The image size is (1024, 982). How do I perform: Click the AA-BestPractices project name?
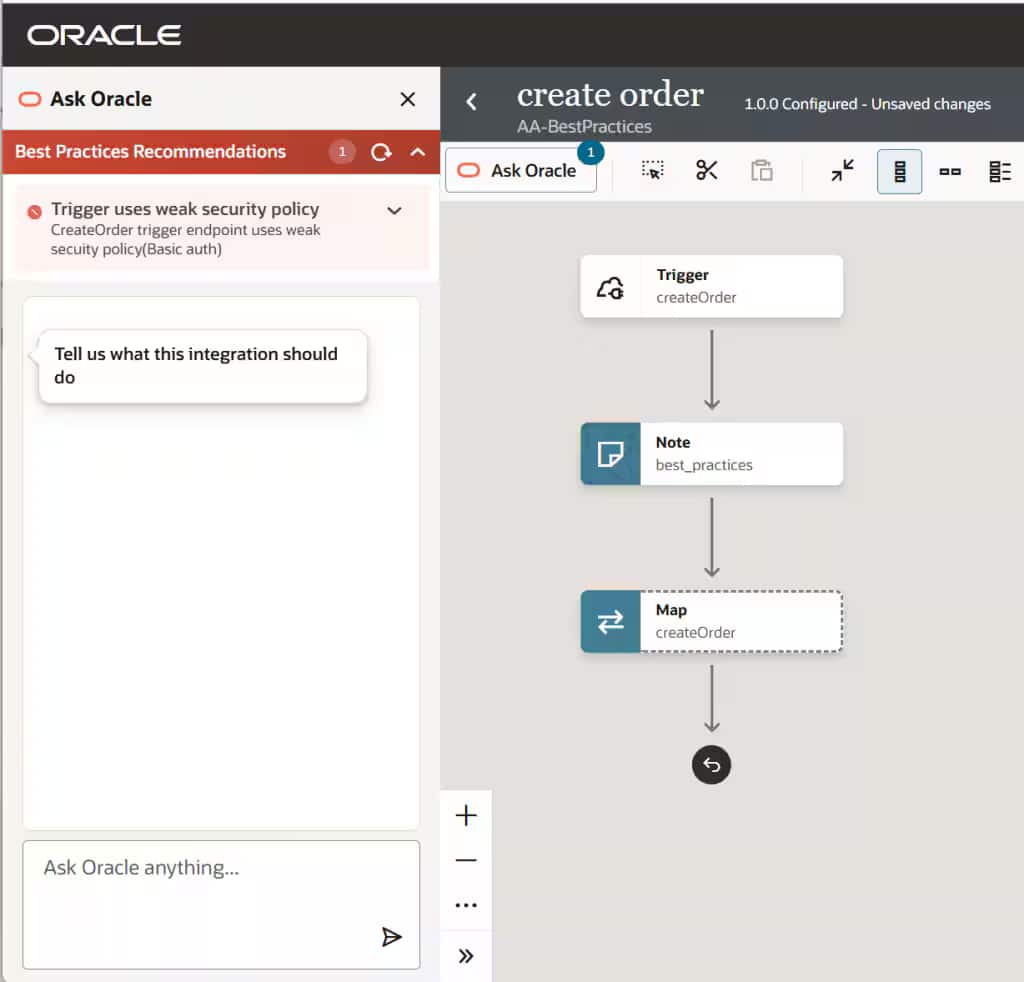point(584,127)
